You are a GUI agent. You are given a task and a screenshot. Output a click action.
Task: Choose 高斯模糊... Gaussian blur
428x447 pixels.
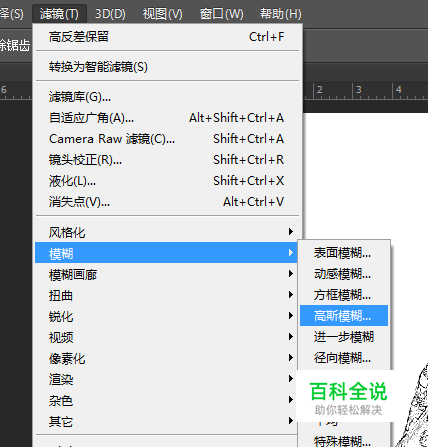[x=344, y=316]
